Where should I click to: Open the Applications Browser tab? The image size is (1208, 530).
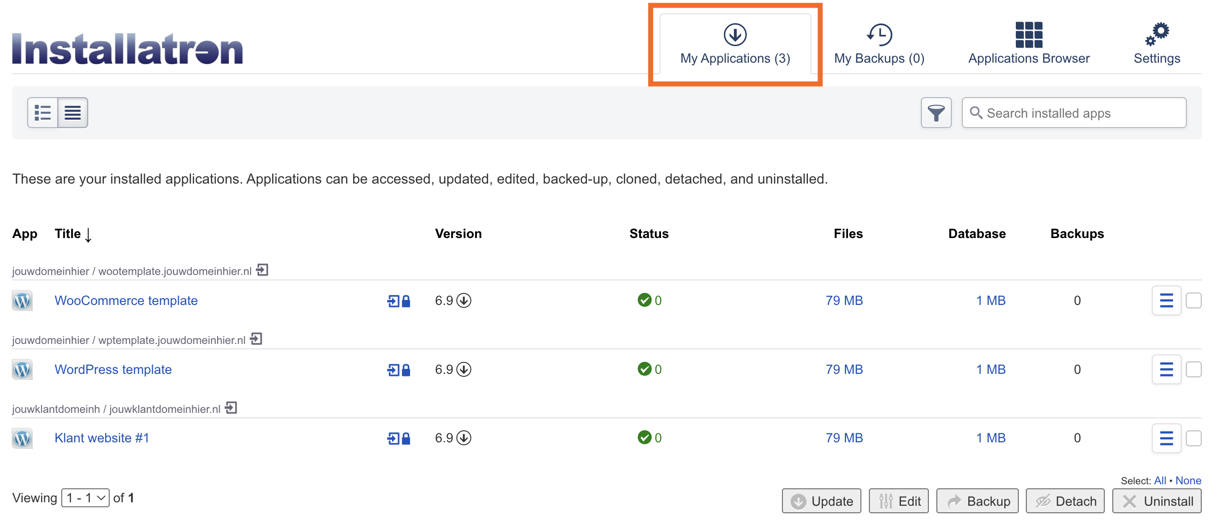[x=1028, y=45]
